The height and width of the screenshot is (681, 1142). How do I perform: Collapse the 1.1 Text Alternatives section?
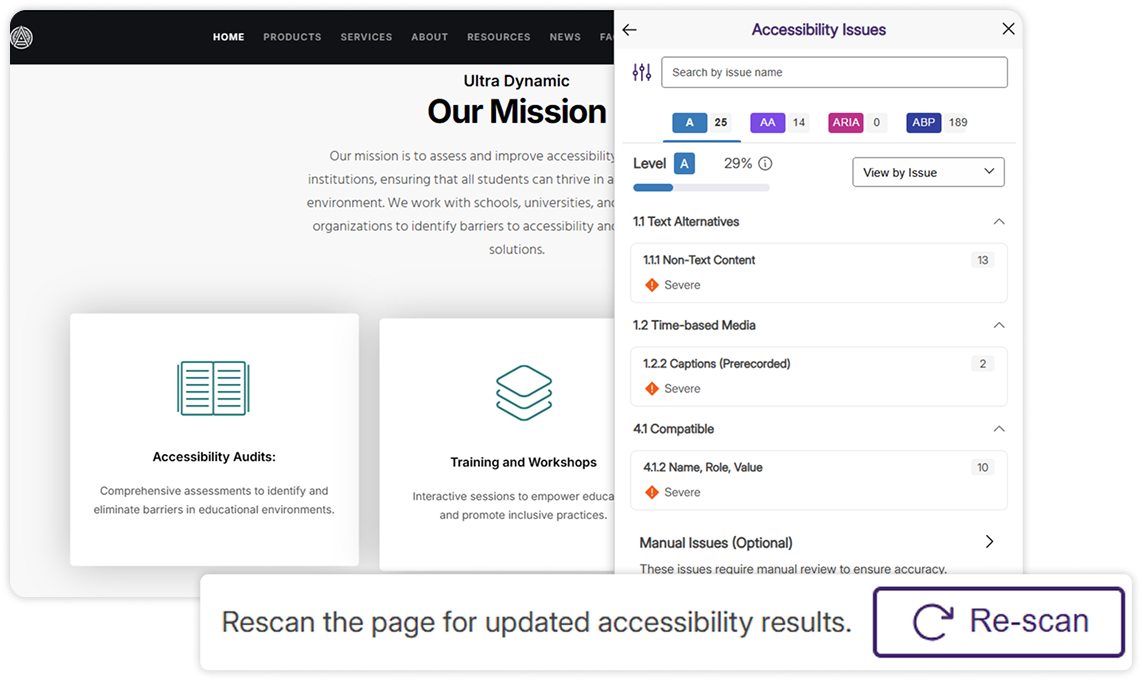pos(997,221)
